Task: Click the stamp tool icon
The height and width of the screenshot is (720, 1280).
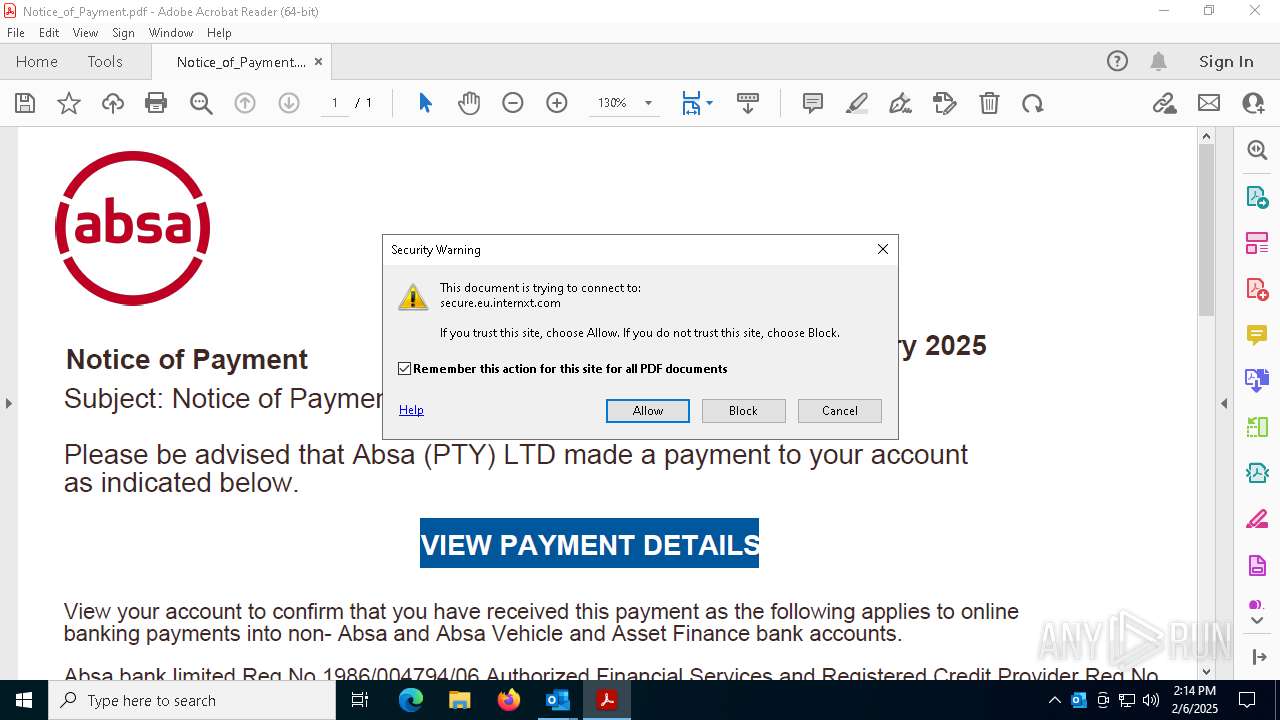Action: tap(944, 103)
